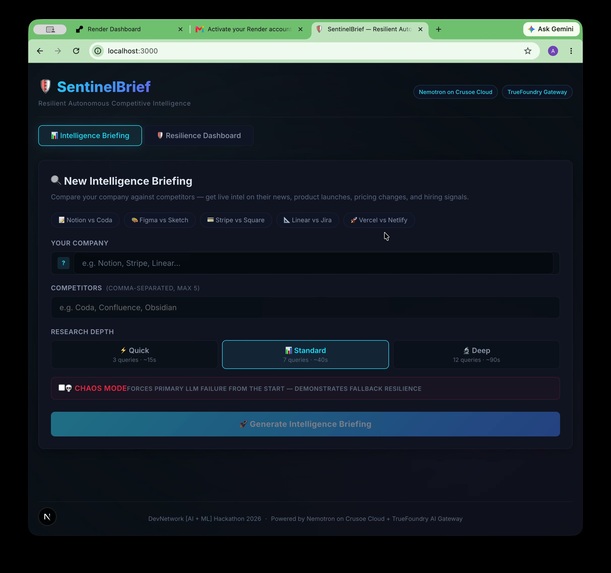Go forward with the browser forward arrow
Viewport: 611px width, 573px height.
(58, 51)
